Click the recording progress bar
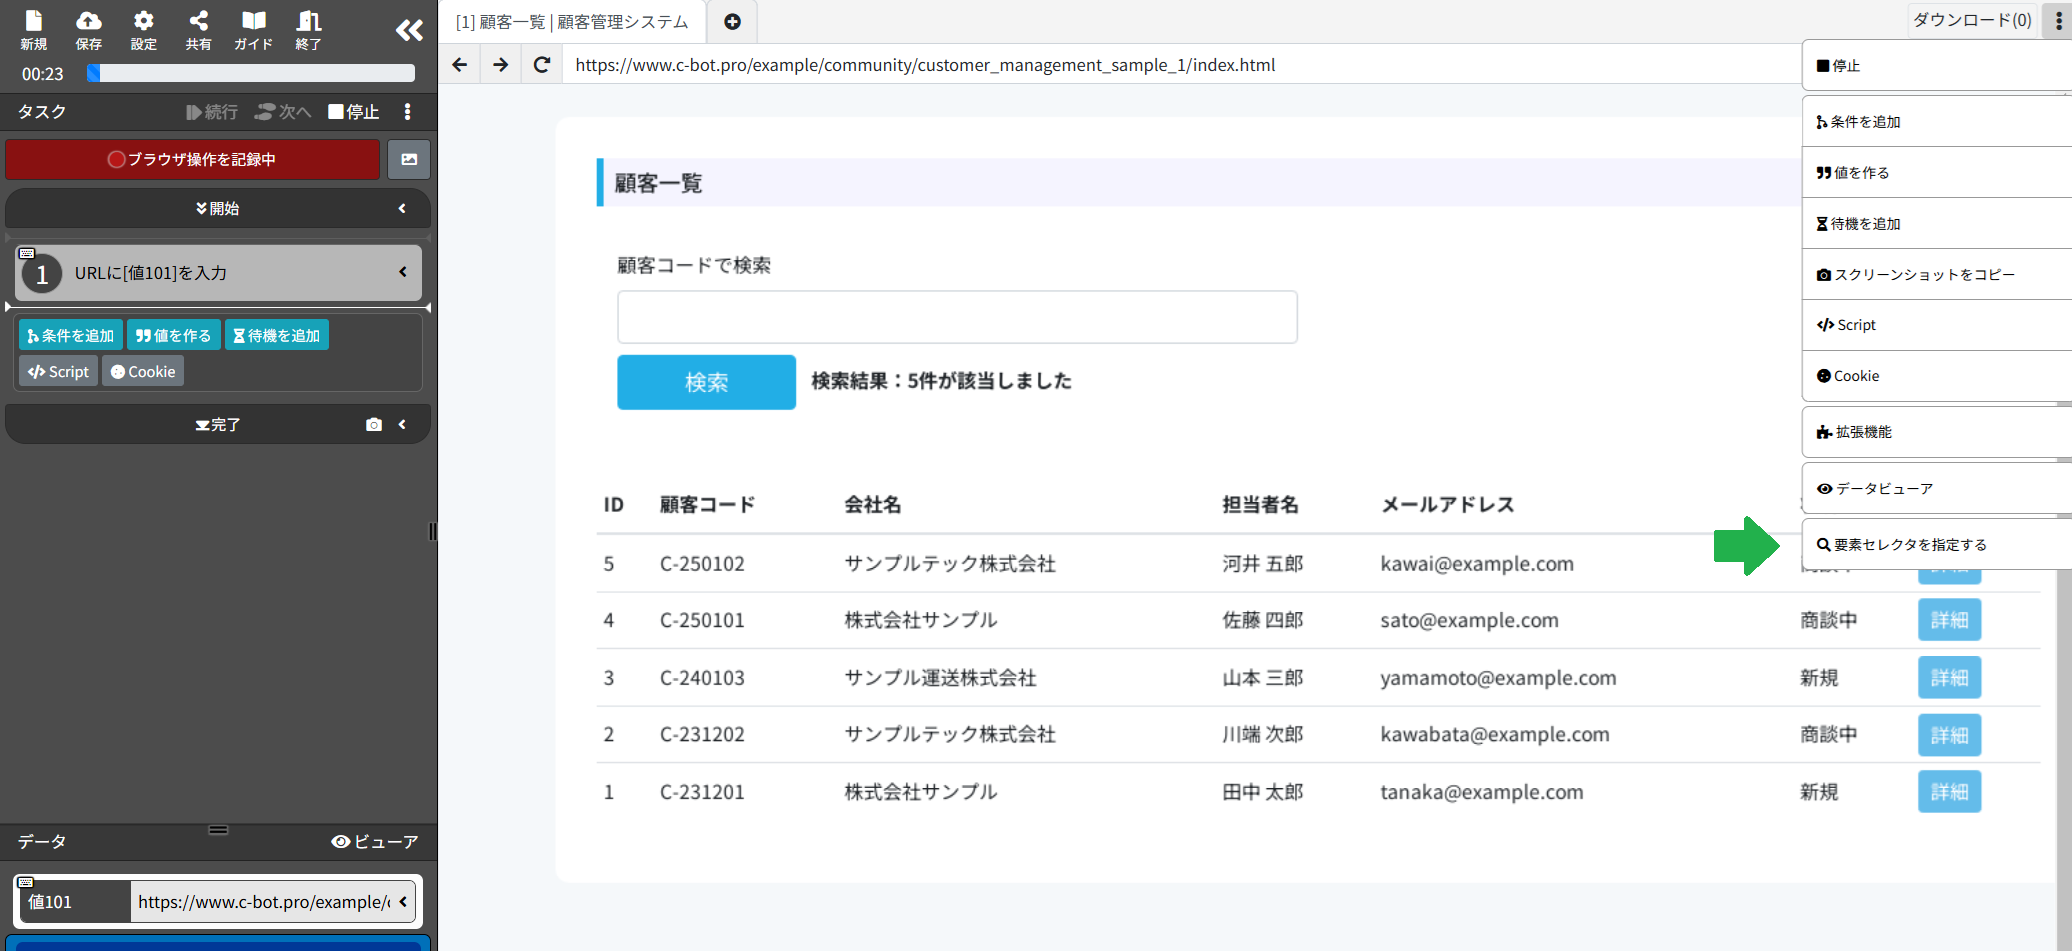The image size is (2072, 951). 250,73
